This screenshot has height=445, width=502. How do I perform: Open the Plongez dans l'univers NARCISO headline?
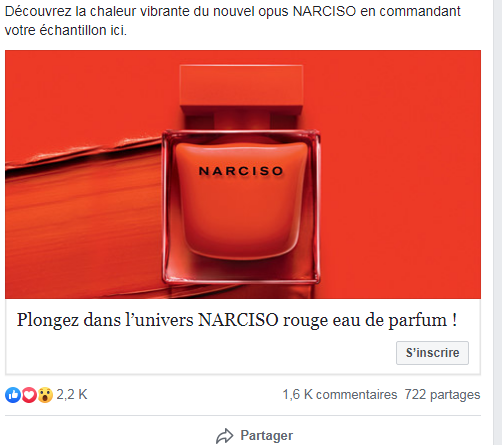click(237, 320)
